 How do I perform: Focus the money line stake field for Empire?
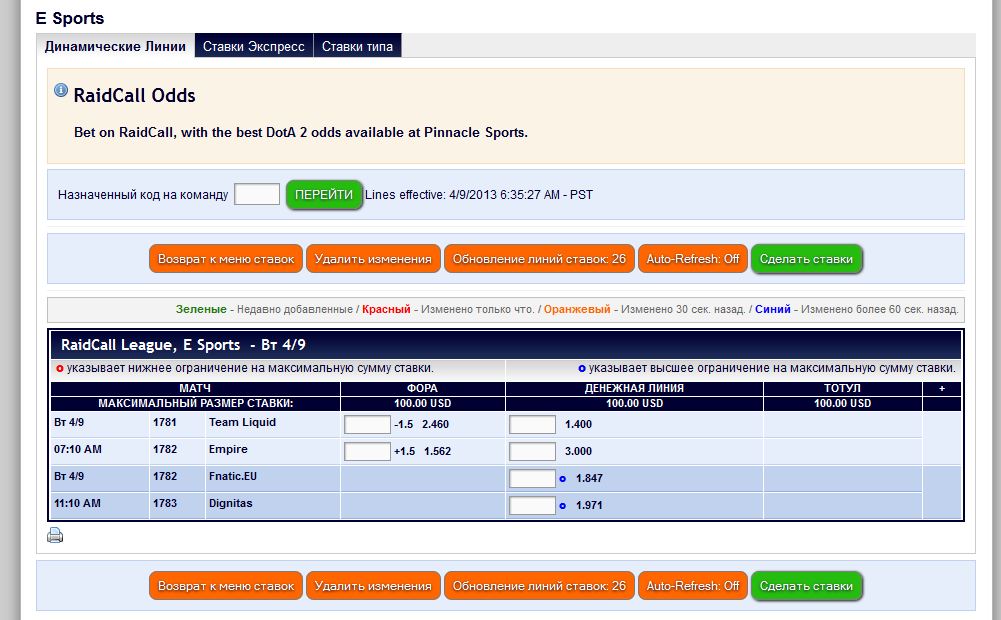(532, 451)
